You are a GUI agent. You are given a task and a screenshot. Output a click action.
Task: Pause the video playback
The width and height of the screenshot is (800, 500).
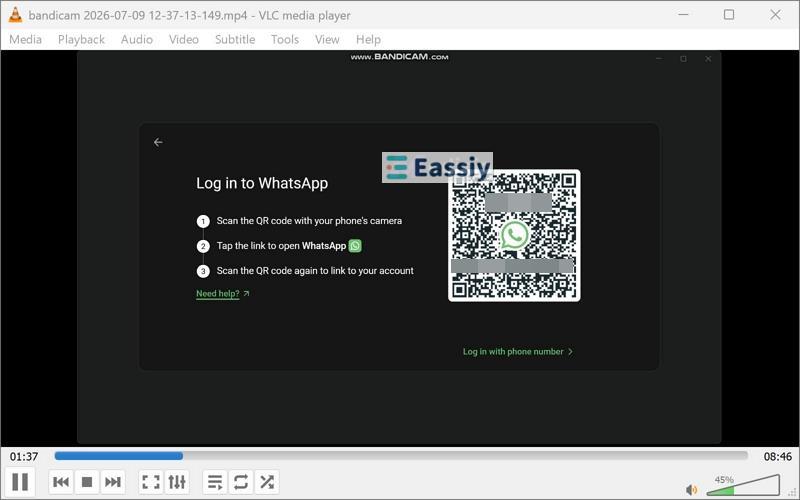[20, 482]
